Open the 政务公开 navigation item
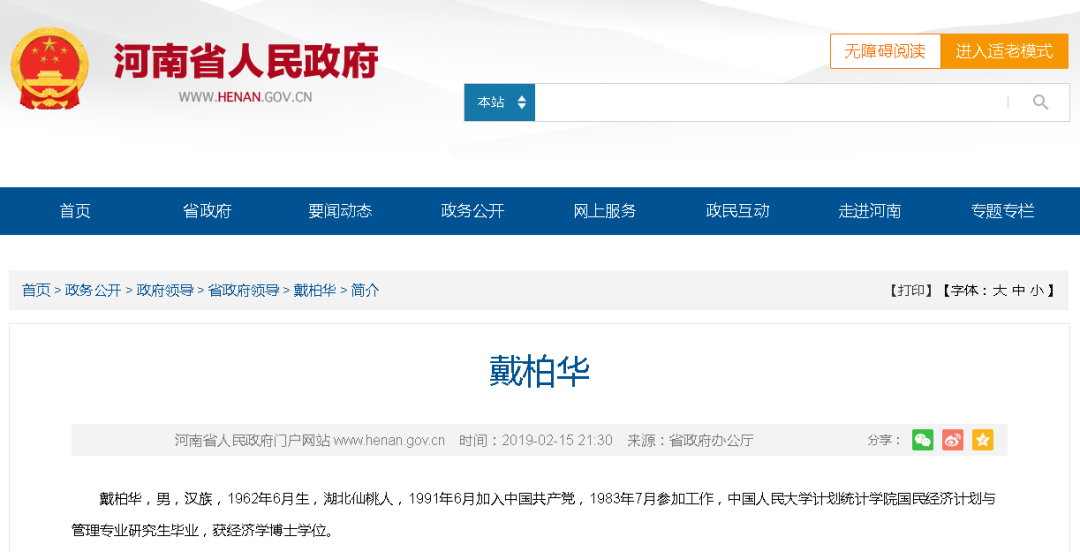Screen dimensions: 1080x552 click(x=472, y=211)
